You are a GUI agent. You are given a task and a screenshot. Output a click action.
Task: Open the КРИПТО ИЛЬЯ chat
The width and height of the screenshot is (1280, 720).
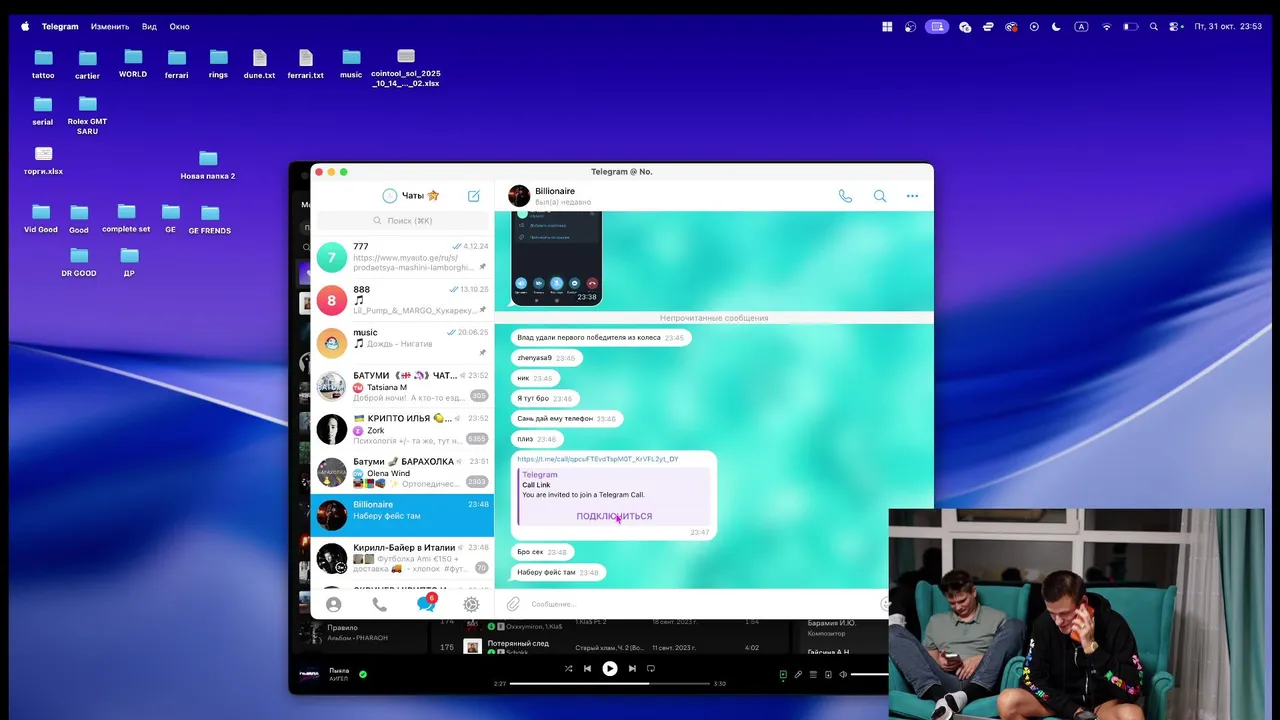402,429
